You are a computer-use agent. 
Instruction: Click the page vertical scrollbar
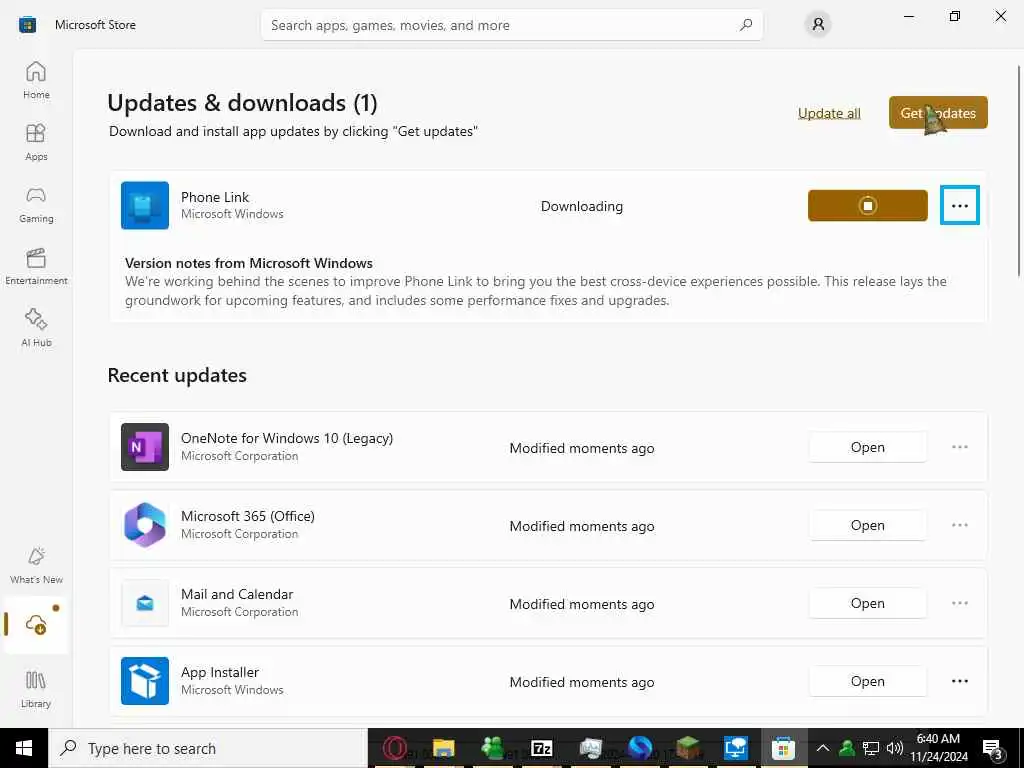click(x=1019, y=171)
